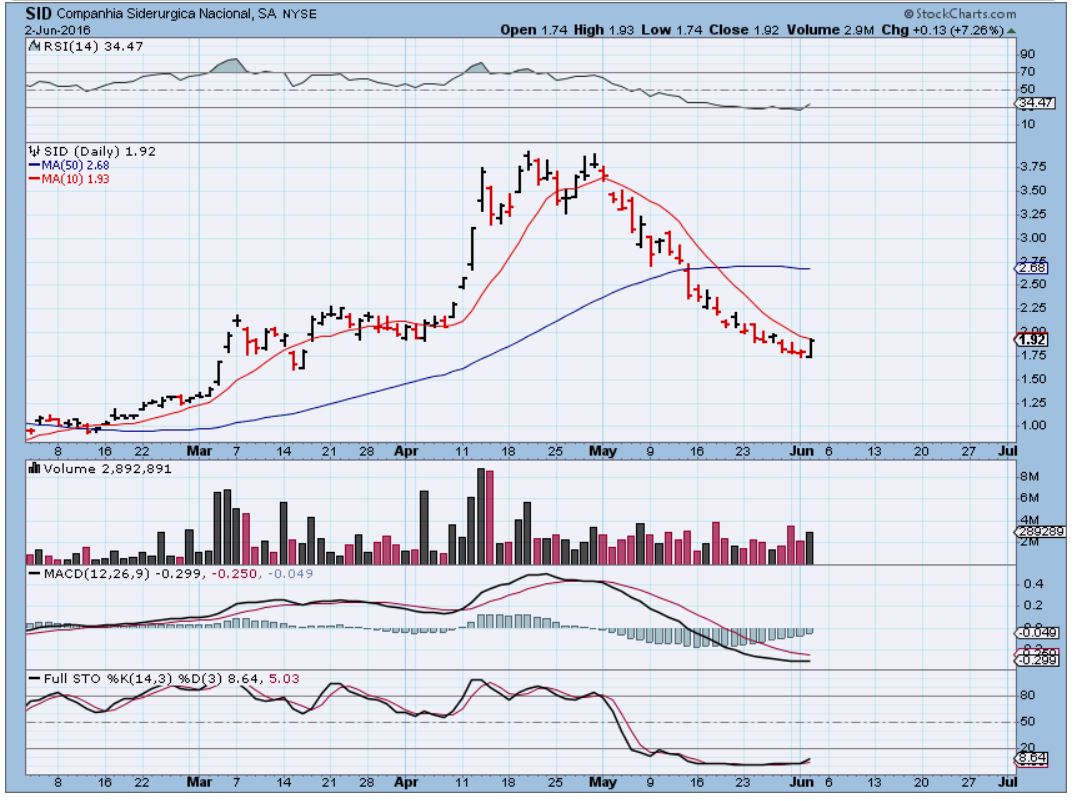Click the 'Low 1.74' value

point(672,30)
